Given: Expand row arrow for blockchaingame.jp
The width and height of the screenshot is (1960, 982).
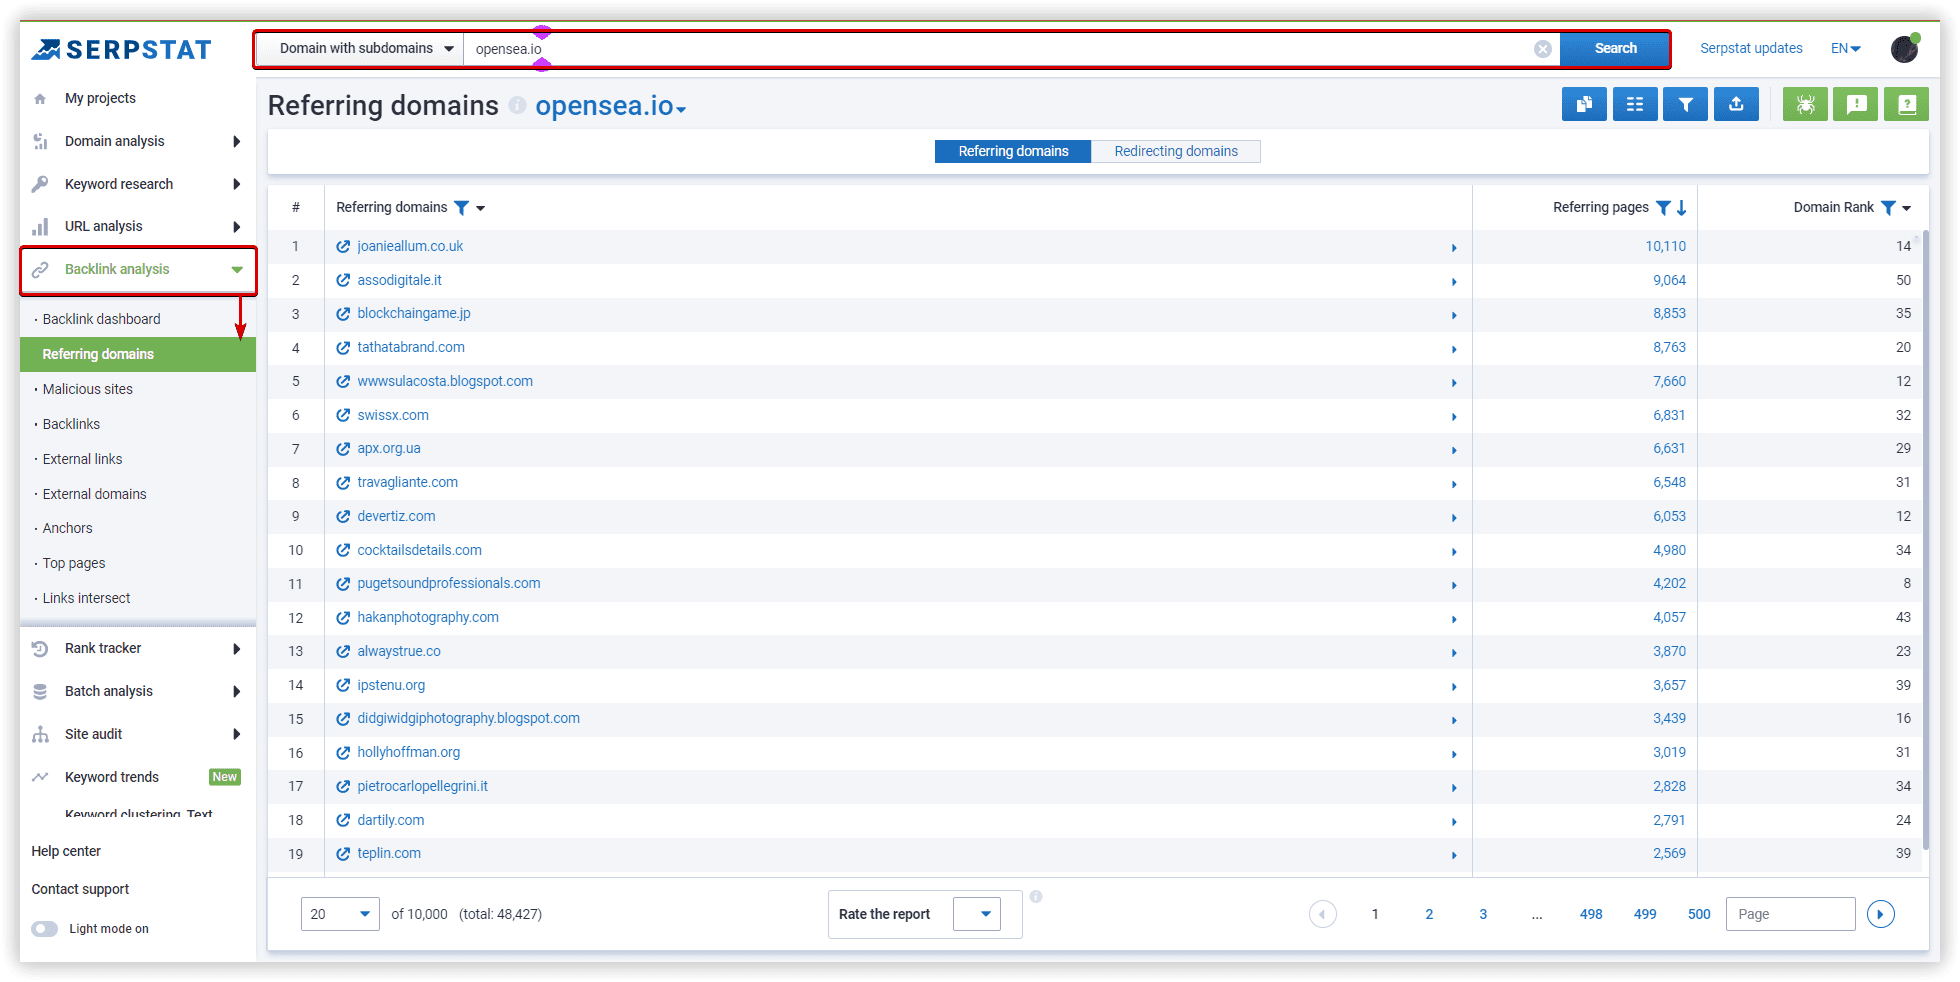Looking at the screenshot, I should coord(1454,315).
